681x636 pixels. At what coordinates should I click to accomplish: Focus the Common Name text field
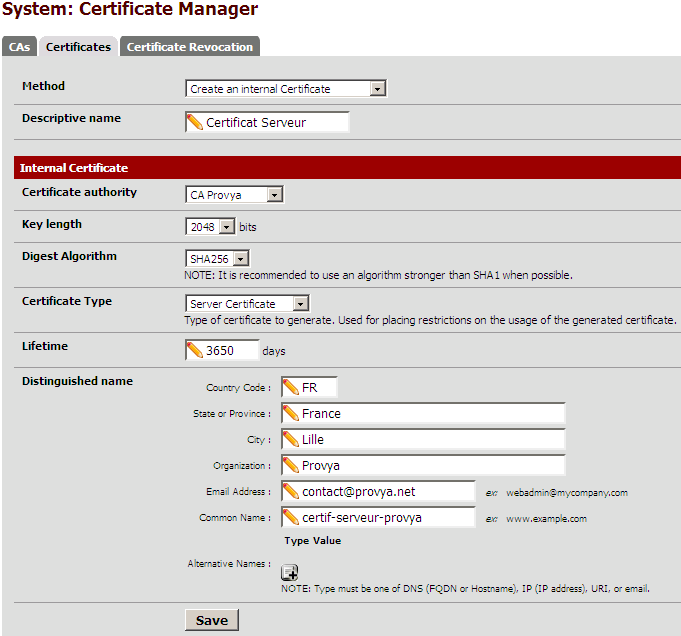378,517
